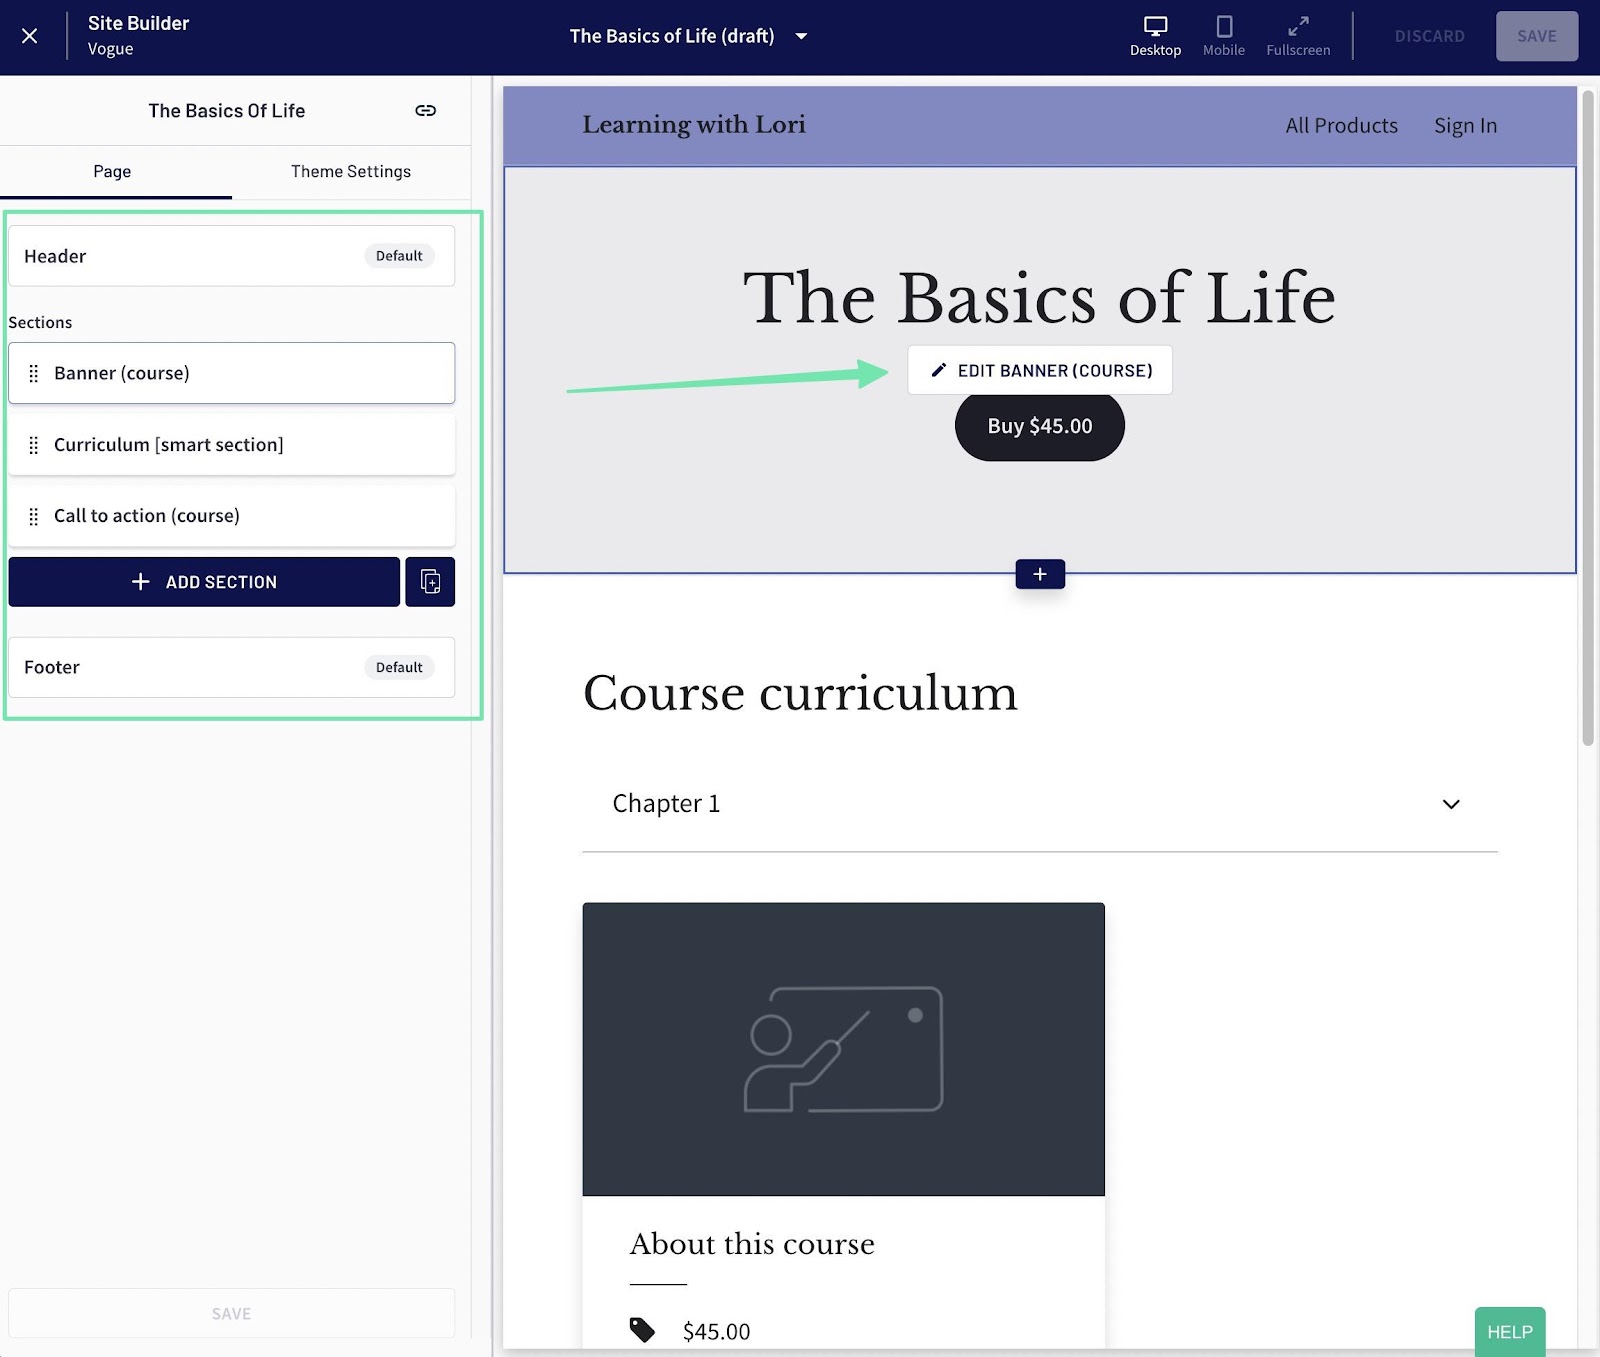This screenshot has height=1357, width=1600.
Task: Open The Basics of Life draft dropdown
Action: 800,36
